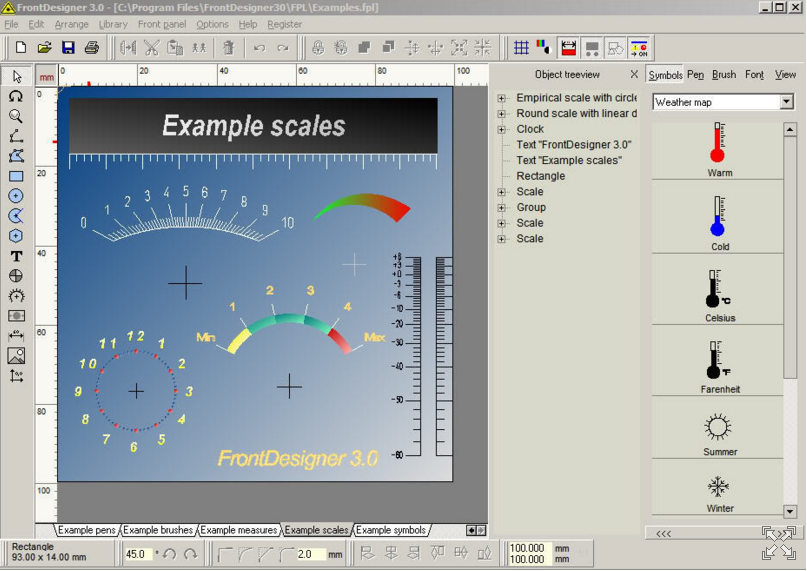
Task: Toggle the red ruler panel button
Action: tap(568, 47)
